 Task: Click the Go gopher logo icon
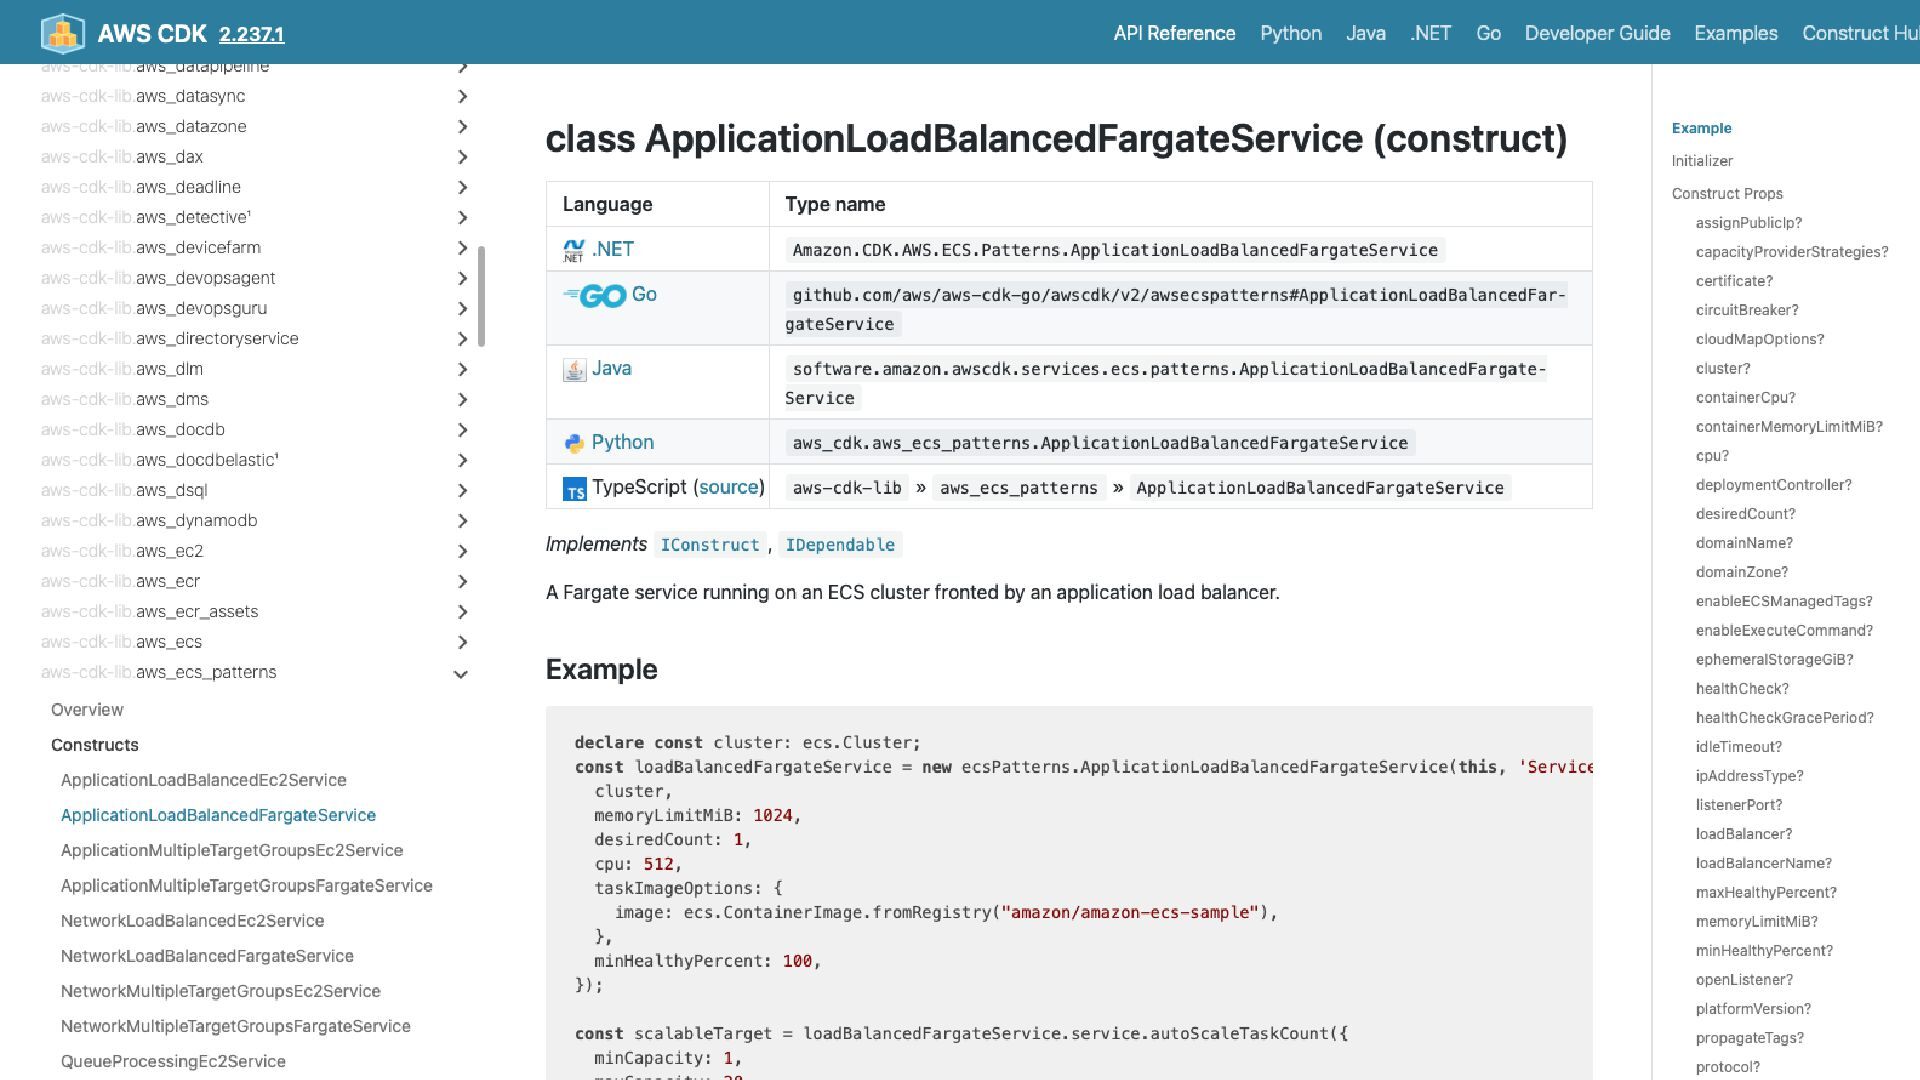coord(595,296)
